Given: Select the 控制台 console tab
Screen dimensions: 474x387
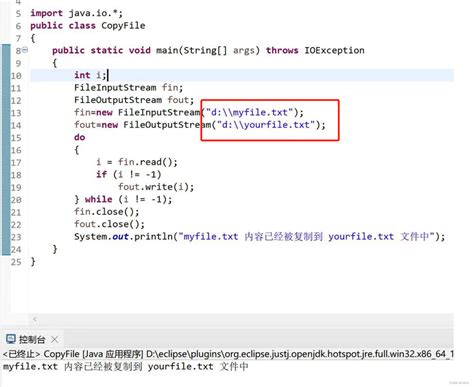Looking at the screenshot, I should tap(32, 340).
